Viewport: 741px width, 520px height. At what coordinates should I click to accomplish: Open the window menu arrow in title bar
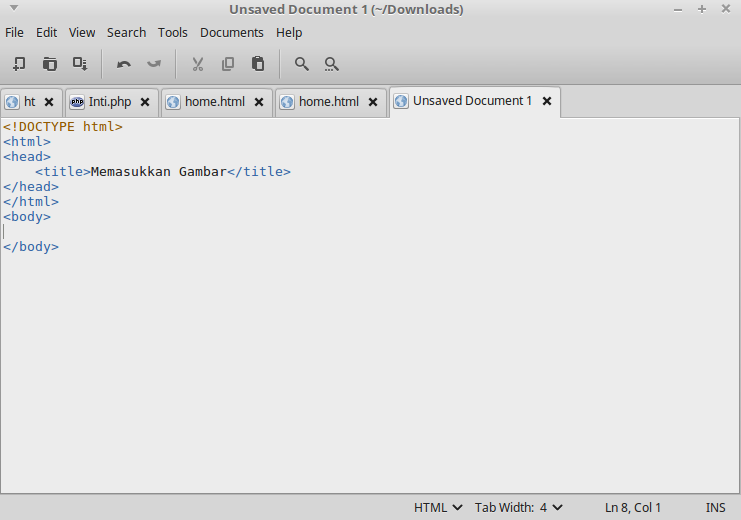tap(14, 8)
